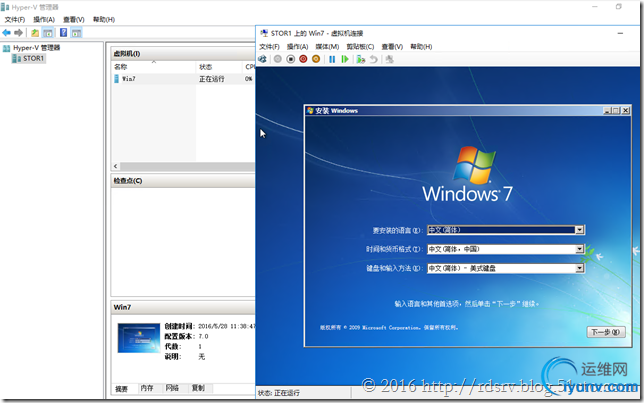Save VM state with orange icon

tap(316, 59)
